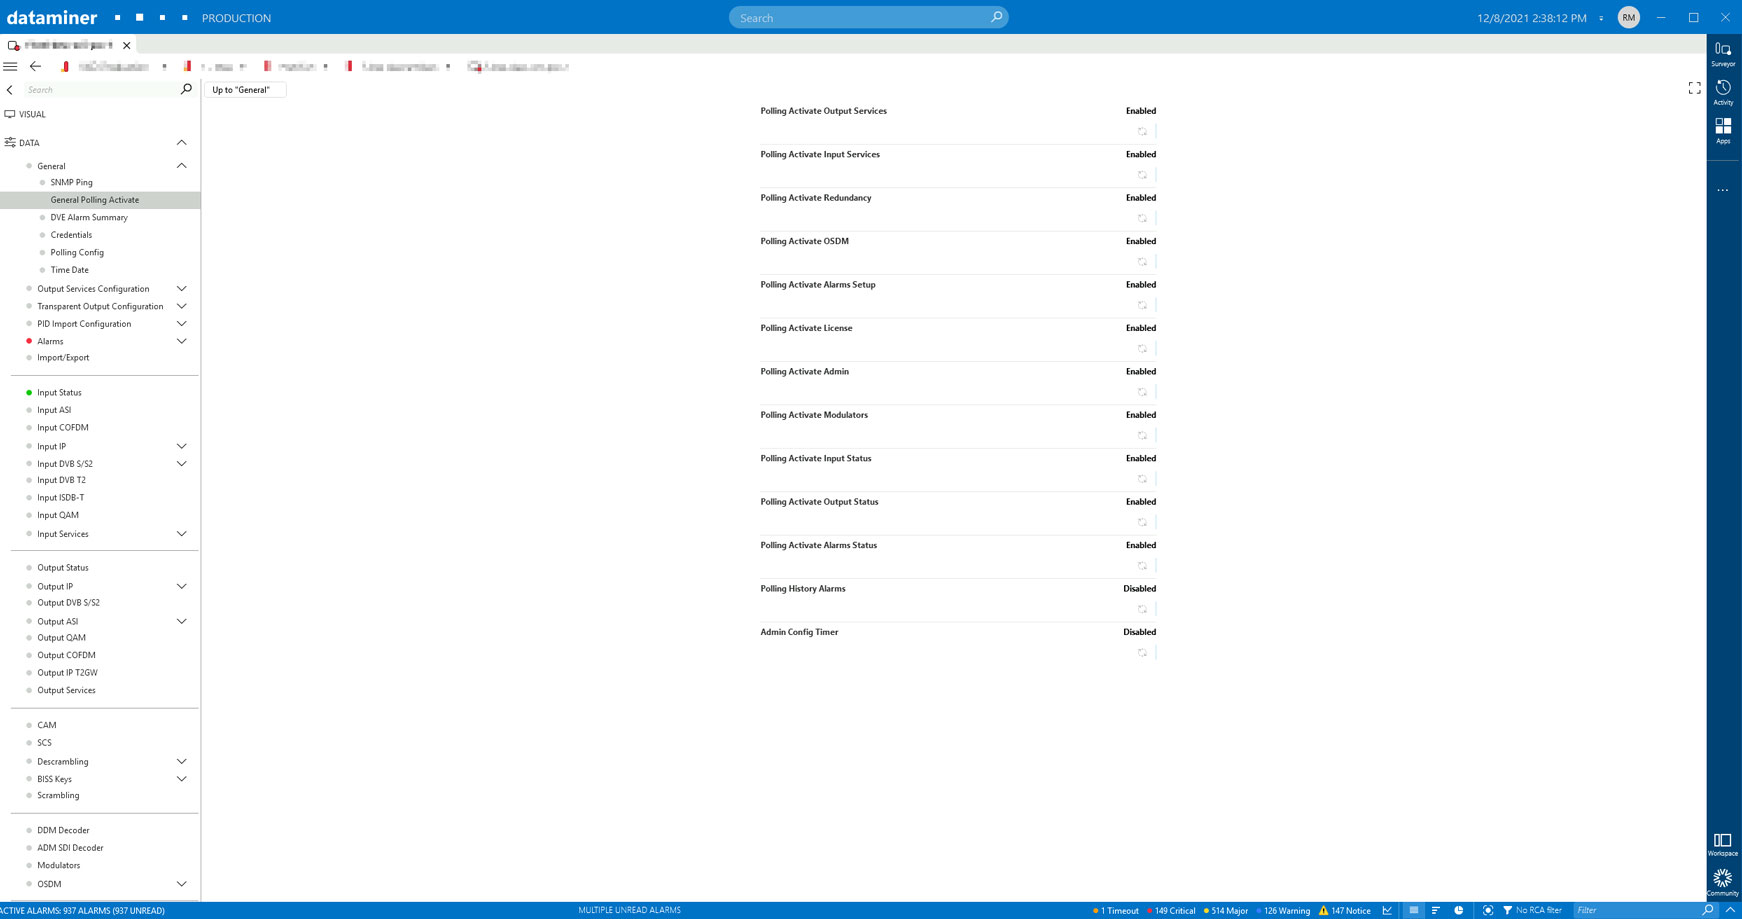
Task: Show the 147 Notice alarms
Action: [1345, 911]
